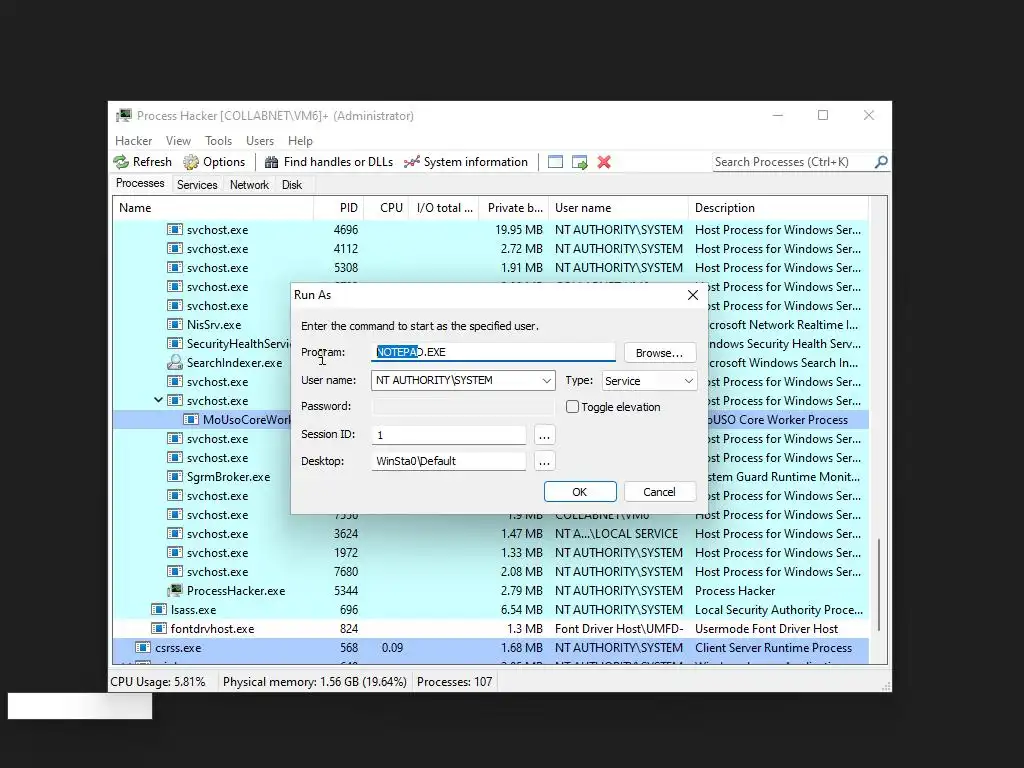Screen dimensions: 1024x768
Task: Open the Options gear button
Action: (x=214, y=162)
